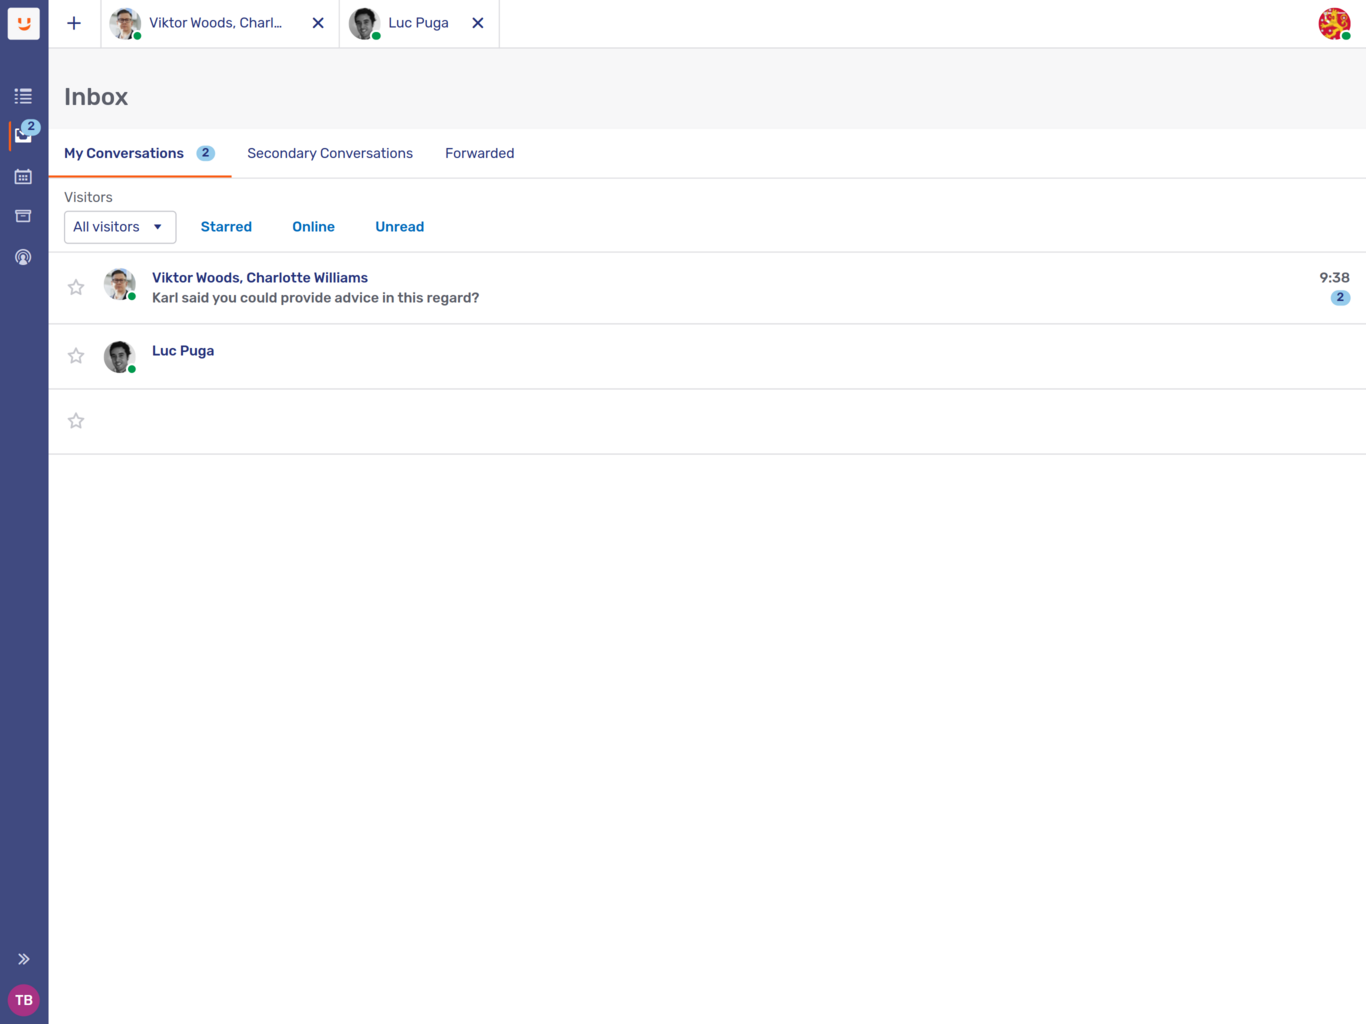The image size is (1366, 1024).
Task: Open the Calendar icon in the sidebar
Action: pos(23,176)
